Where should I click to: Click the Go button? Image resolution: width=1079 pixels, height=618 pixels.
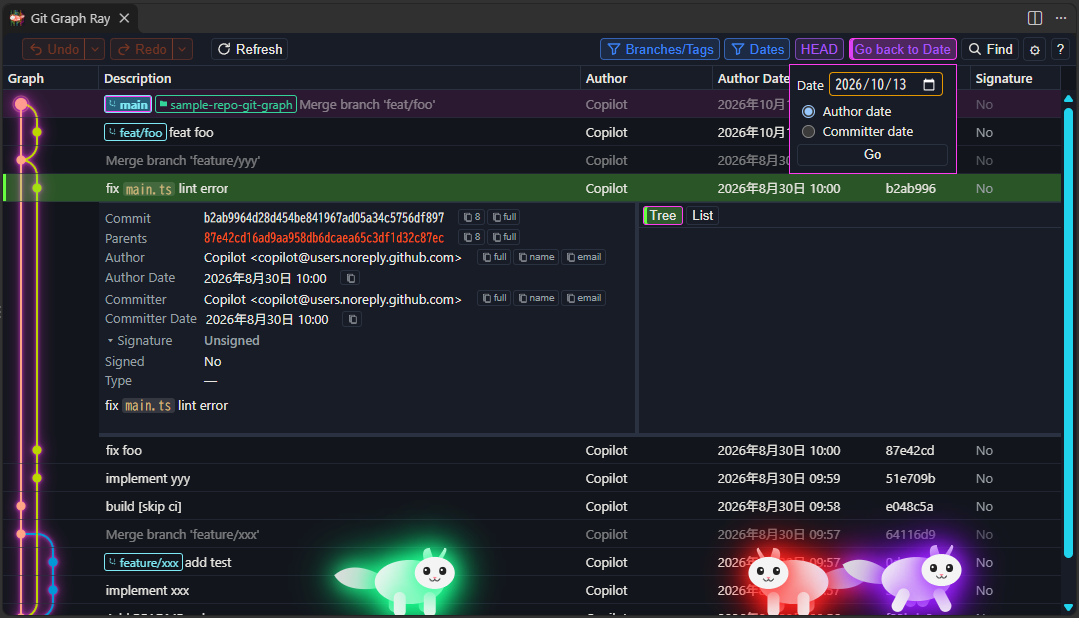873,155
